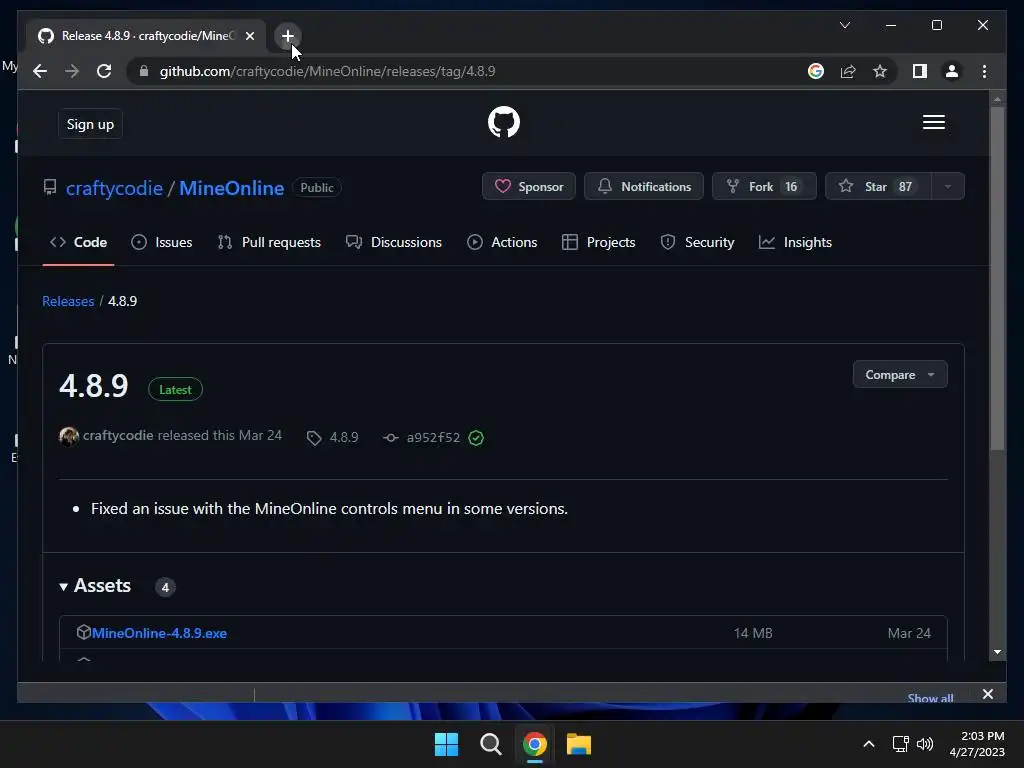Switch to the Issues tab
1024x768 pixels.
tap(161, 242)
